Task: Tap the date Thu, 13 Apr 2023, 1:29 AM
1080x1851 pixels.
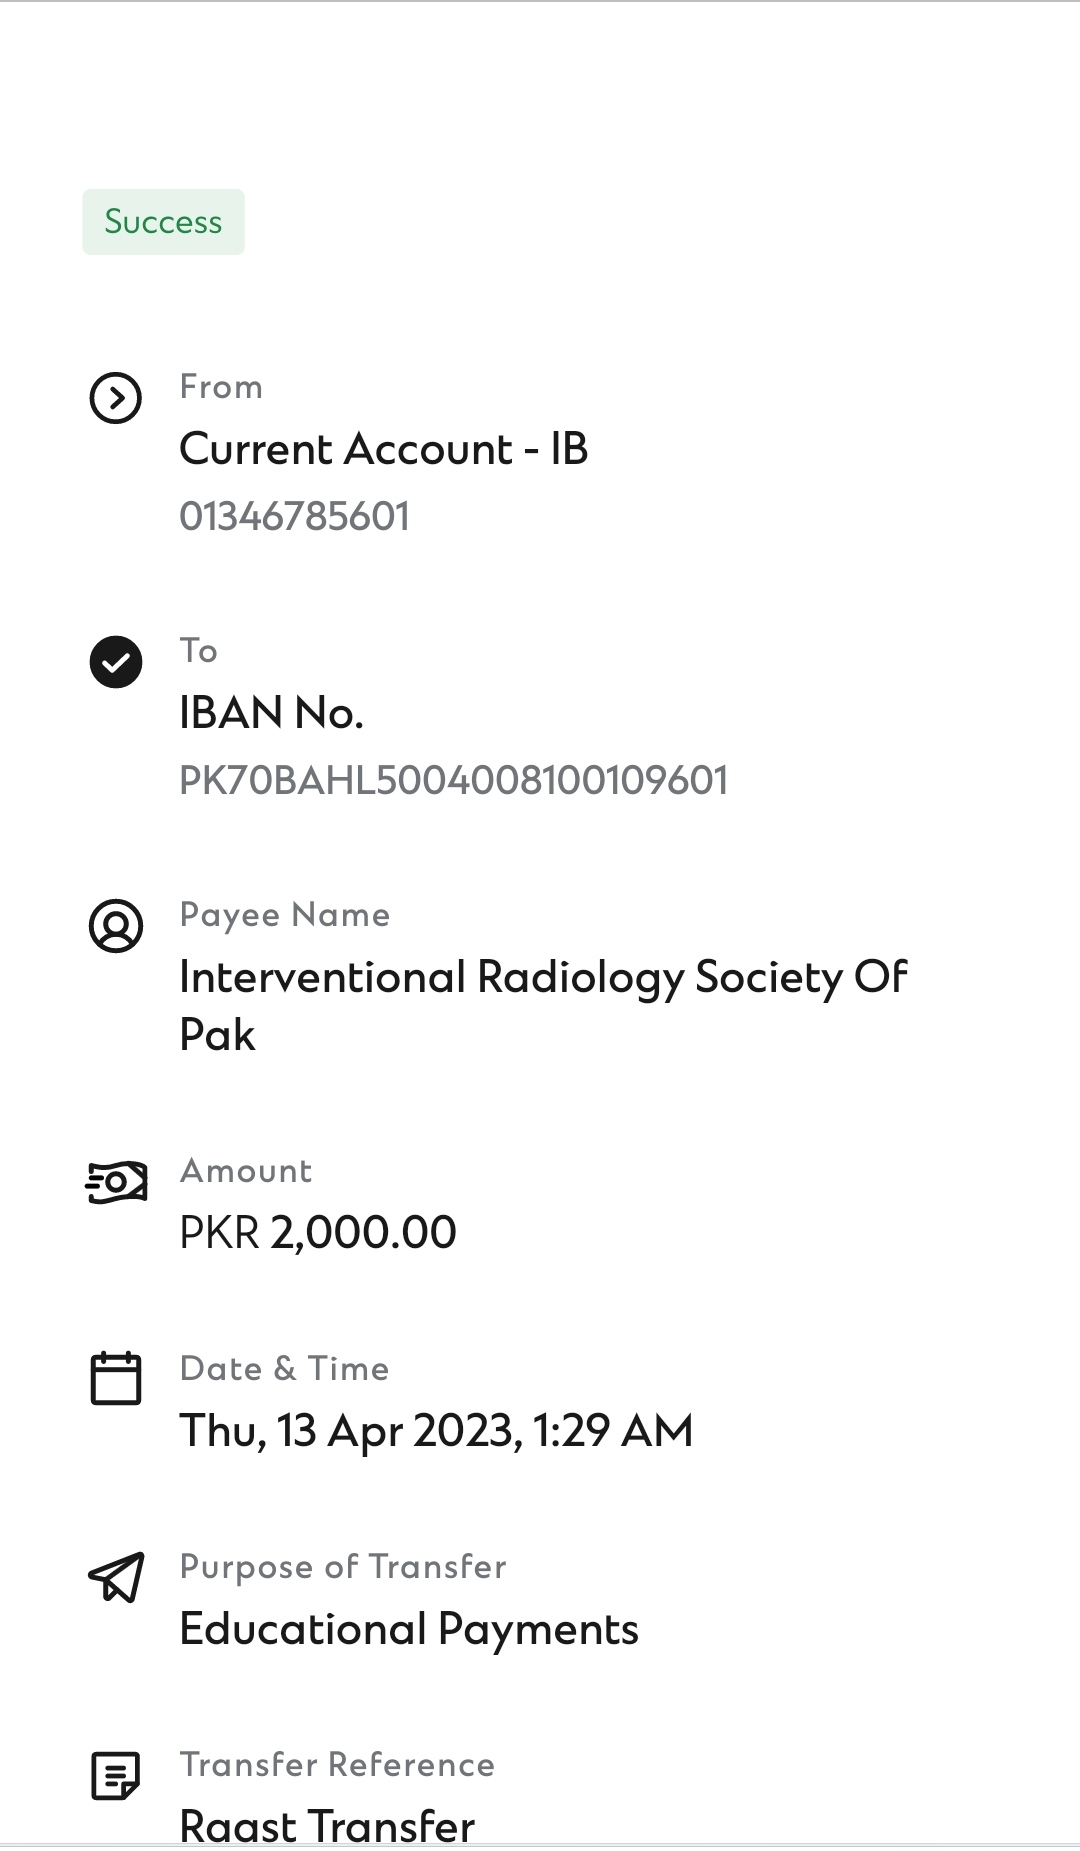Action: click(436, 1430)
